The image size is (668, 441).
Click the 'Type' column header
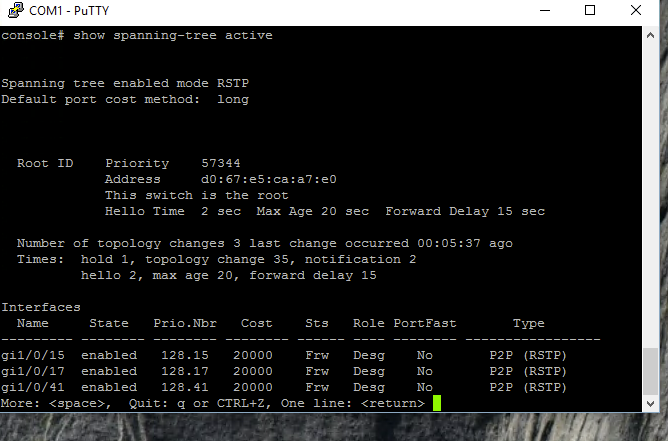click(529, 323)
